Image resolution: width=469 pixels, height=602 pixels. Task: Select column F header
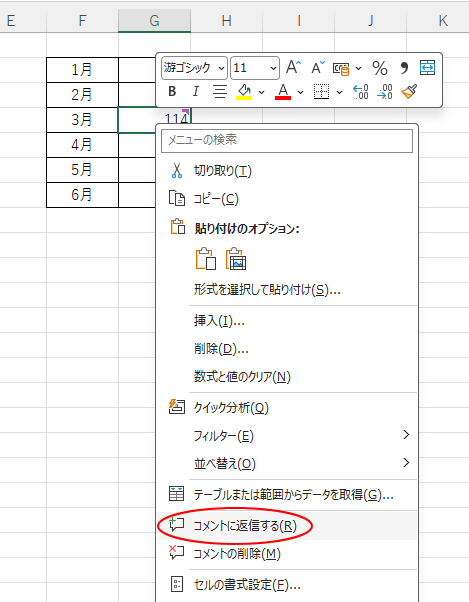pos(82,20)
